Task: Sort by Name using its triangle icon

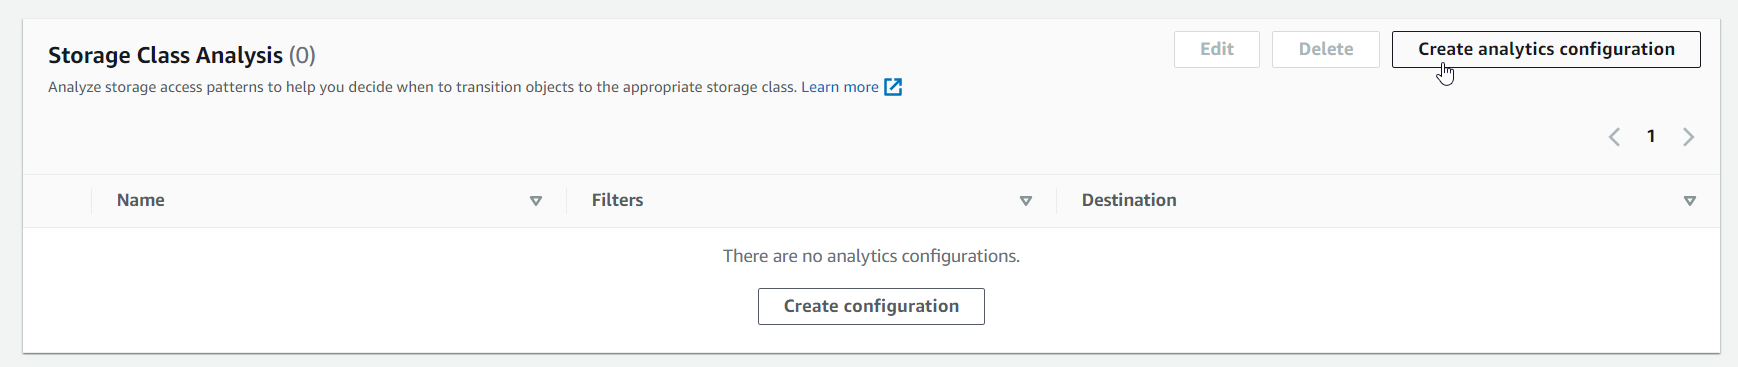Action: (536, 201)
